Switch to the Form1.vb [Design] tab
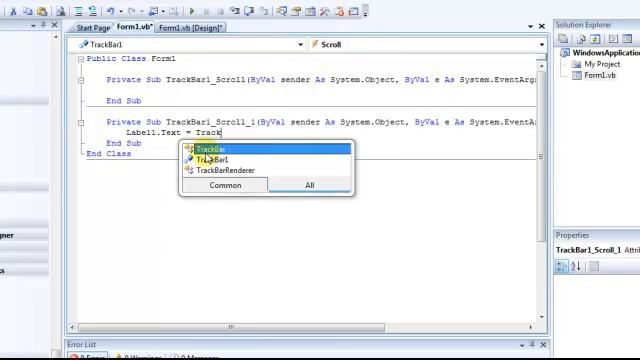Image resolution: width=640 pixels, height=360 pixels. [x=191, y=28]
